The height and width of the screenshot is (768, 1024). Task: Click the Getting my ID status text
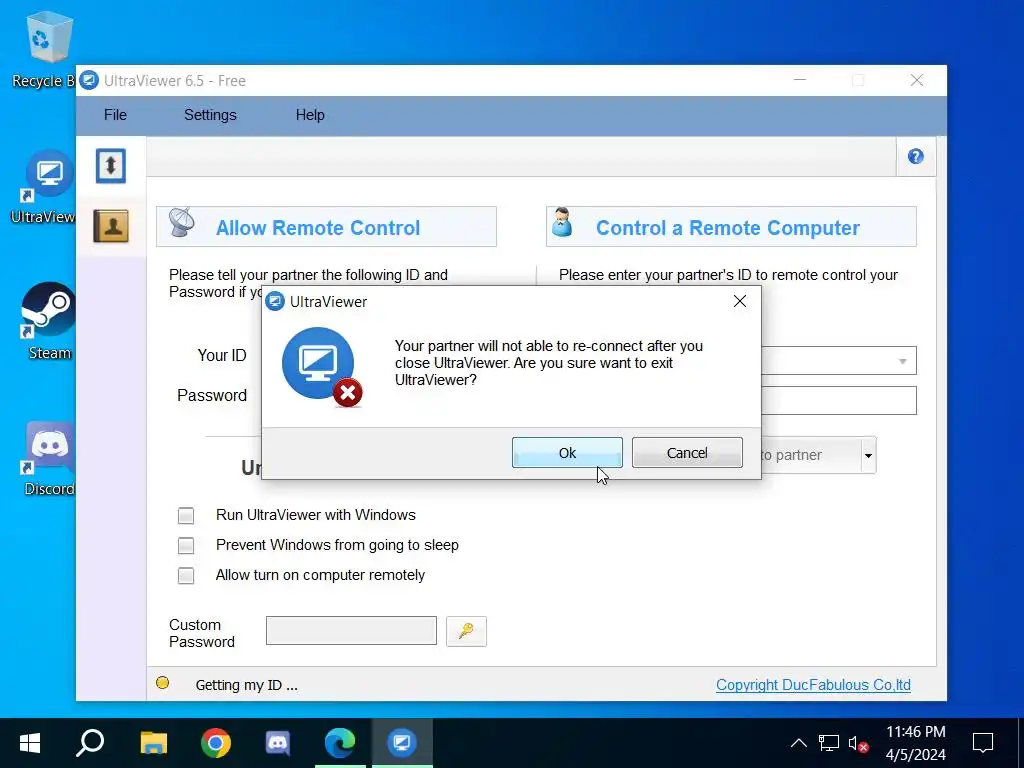[246, 685]
